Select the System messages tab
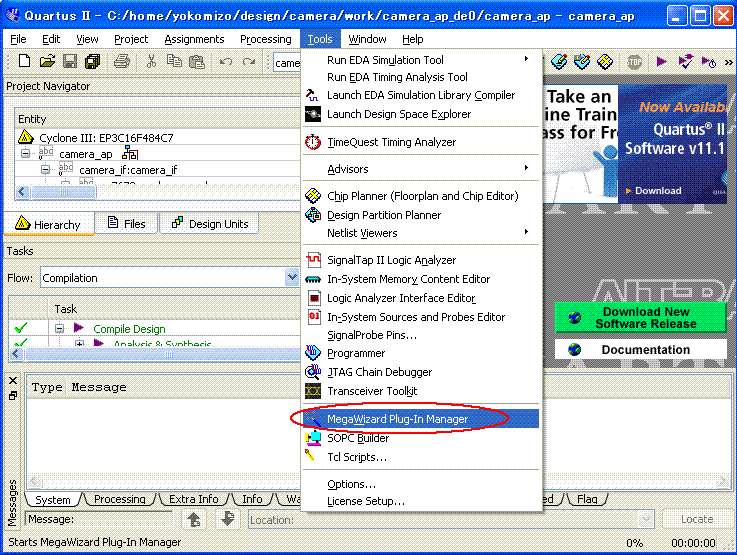This screenshot has width=737, height=555. [x=53, y=500]
